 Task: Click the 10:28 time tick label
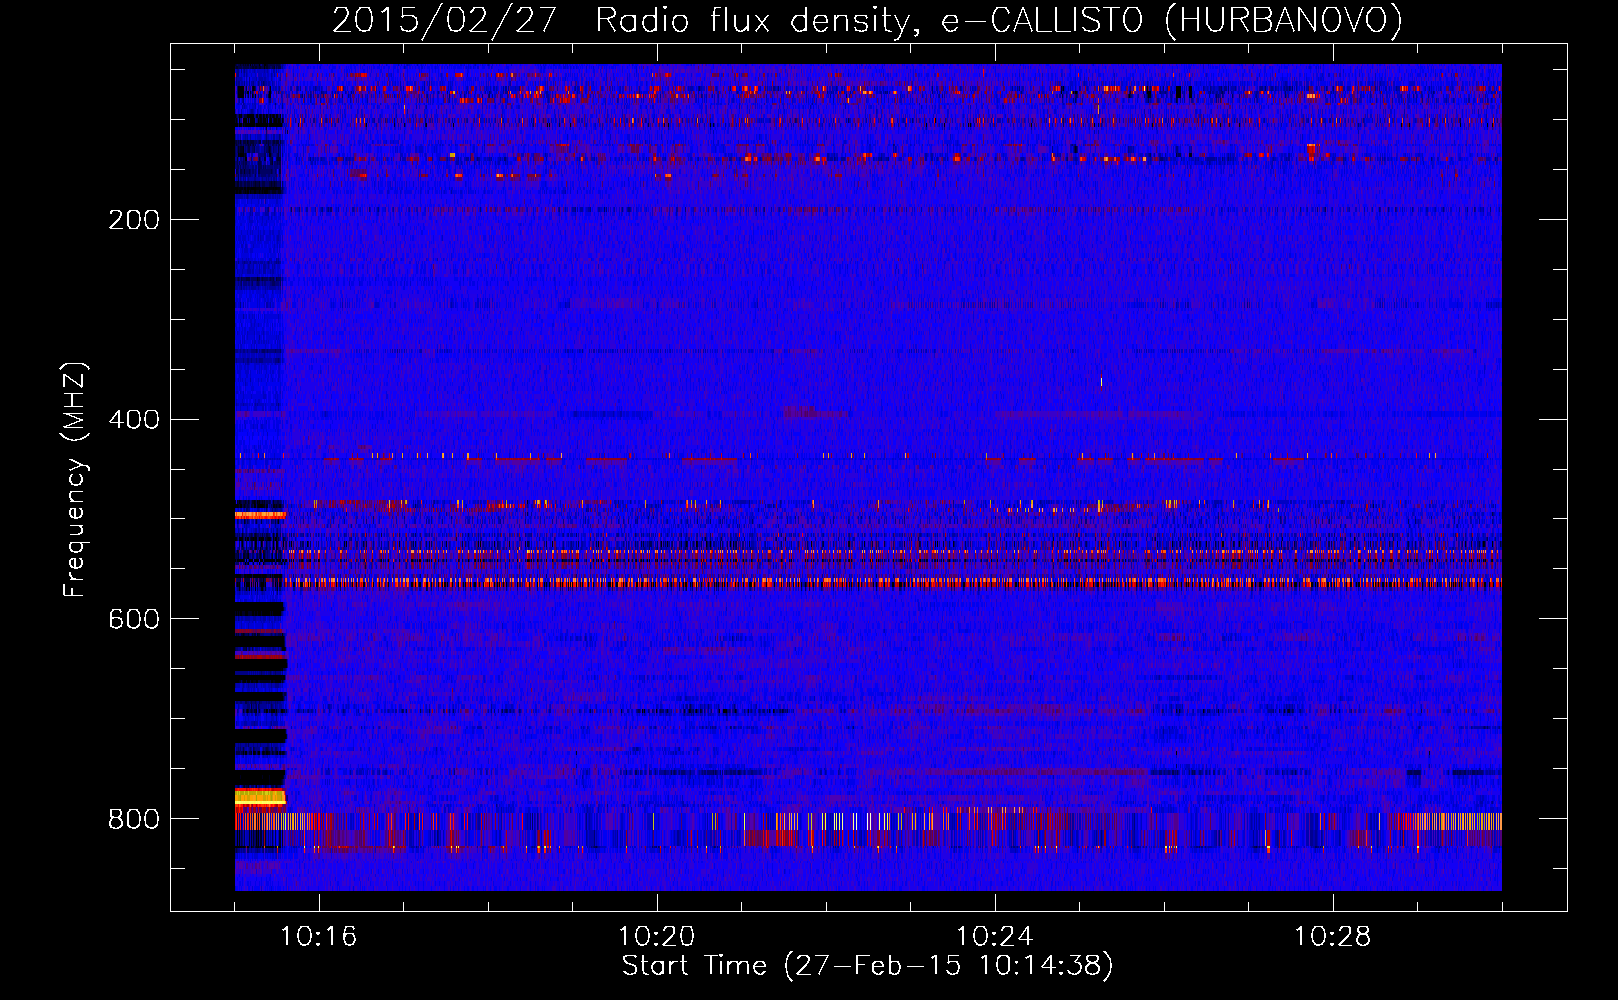click(1333, 937)
